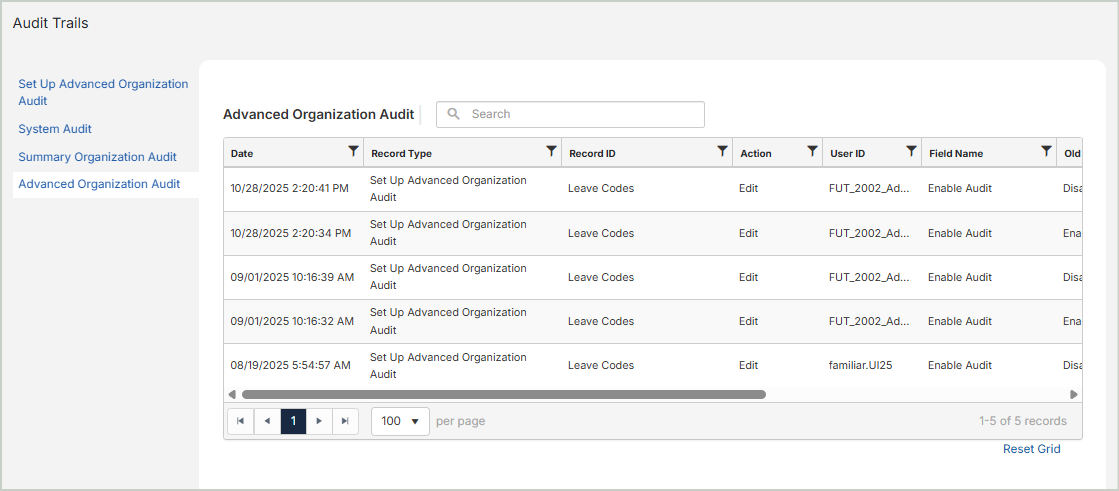Click in the Search input field
Image resolution: width=1119 pixels, height=491 pixels.
pos(580,114)
